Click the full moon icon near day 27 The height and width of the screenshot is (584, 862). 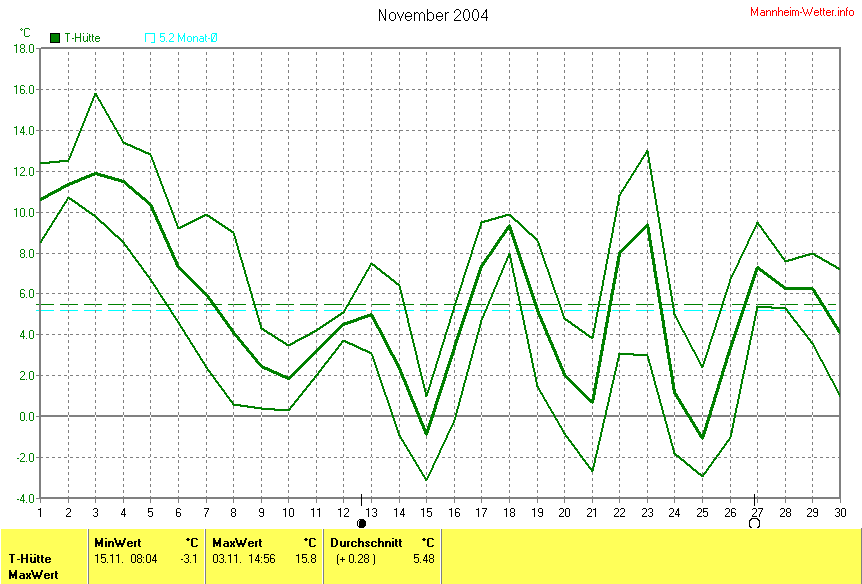[x=754, y=522]
